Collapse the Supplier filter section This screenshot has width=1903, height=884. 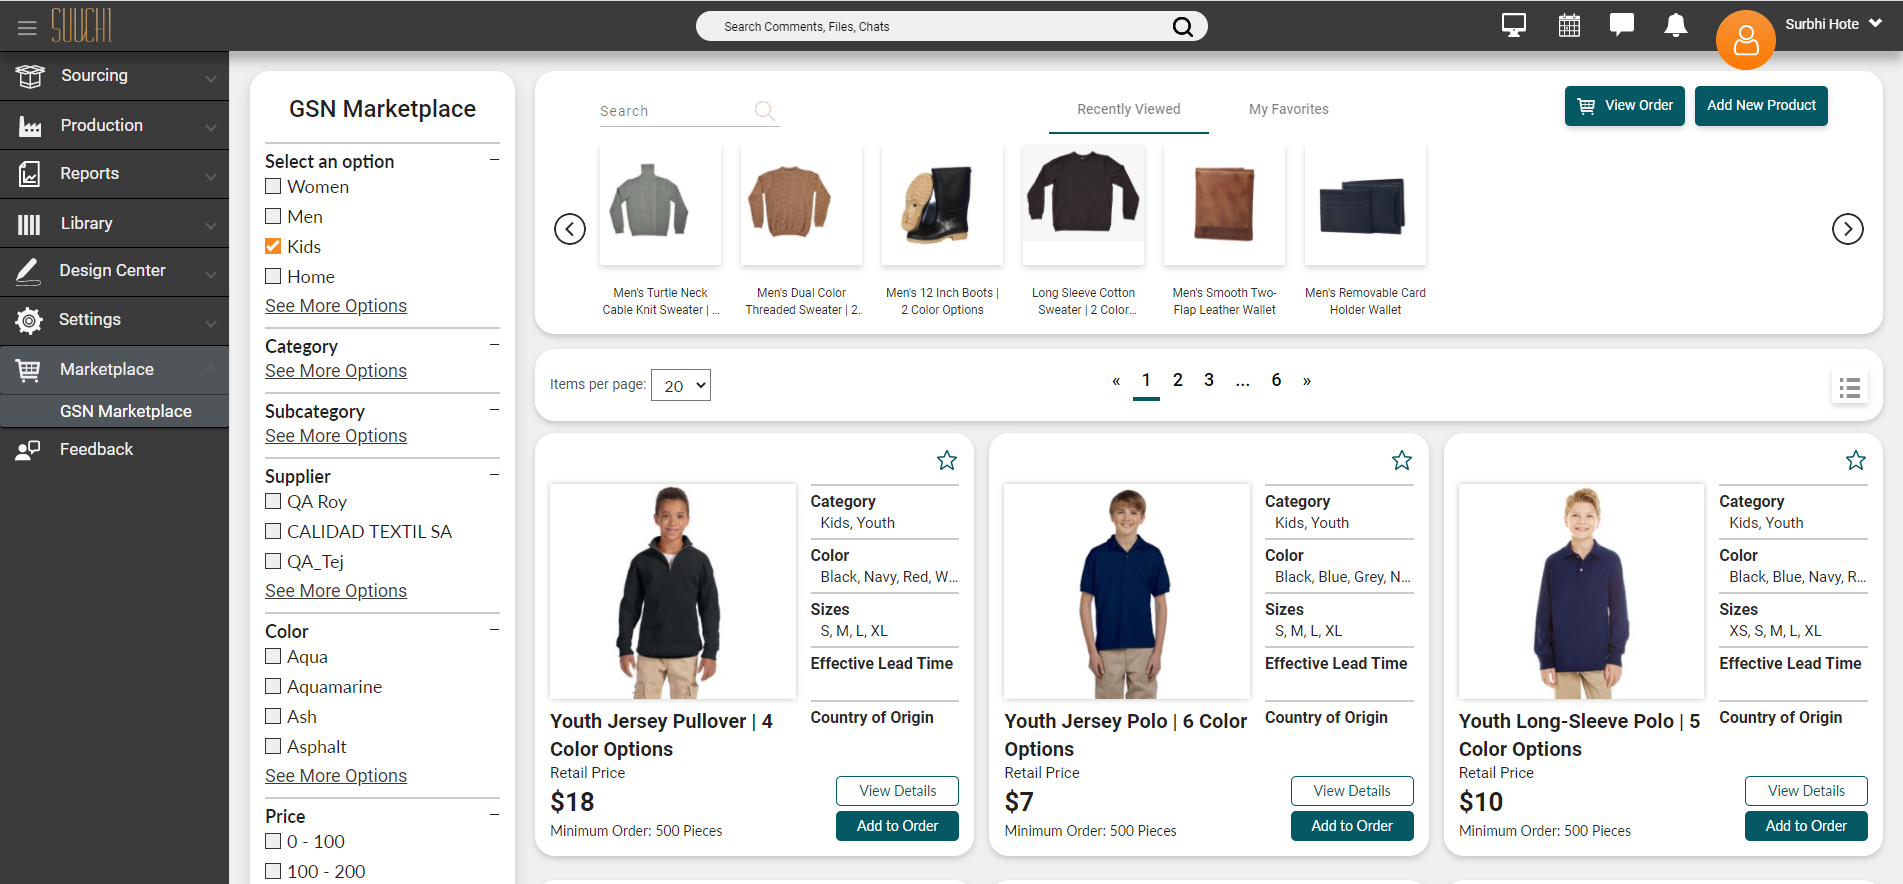click(494, 475)
